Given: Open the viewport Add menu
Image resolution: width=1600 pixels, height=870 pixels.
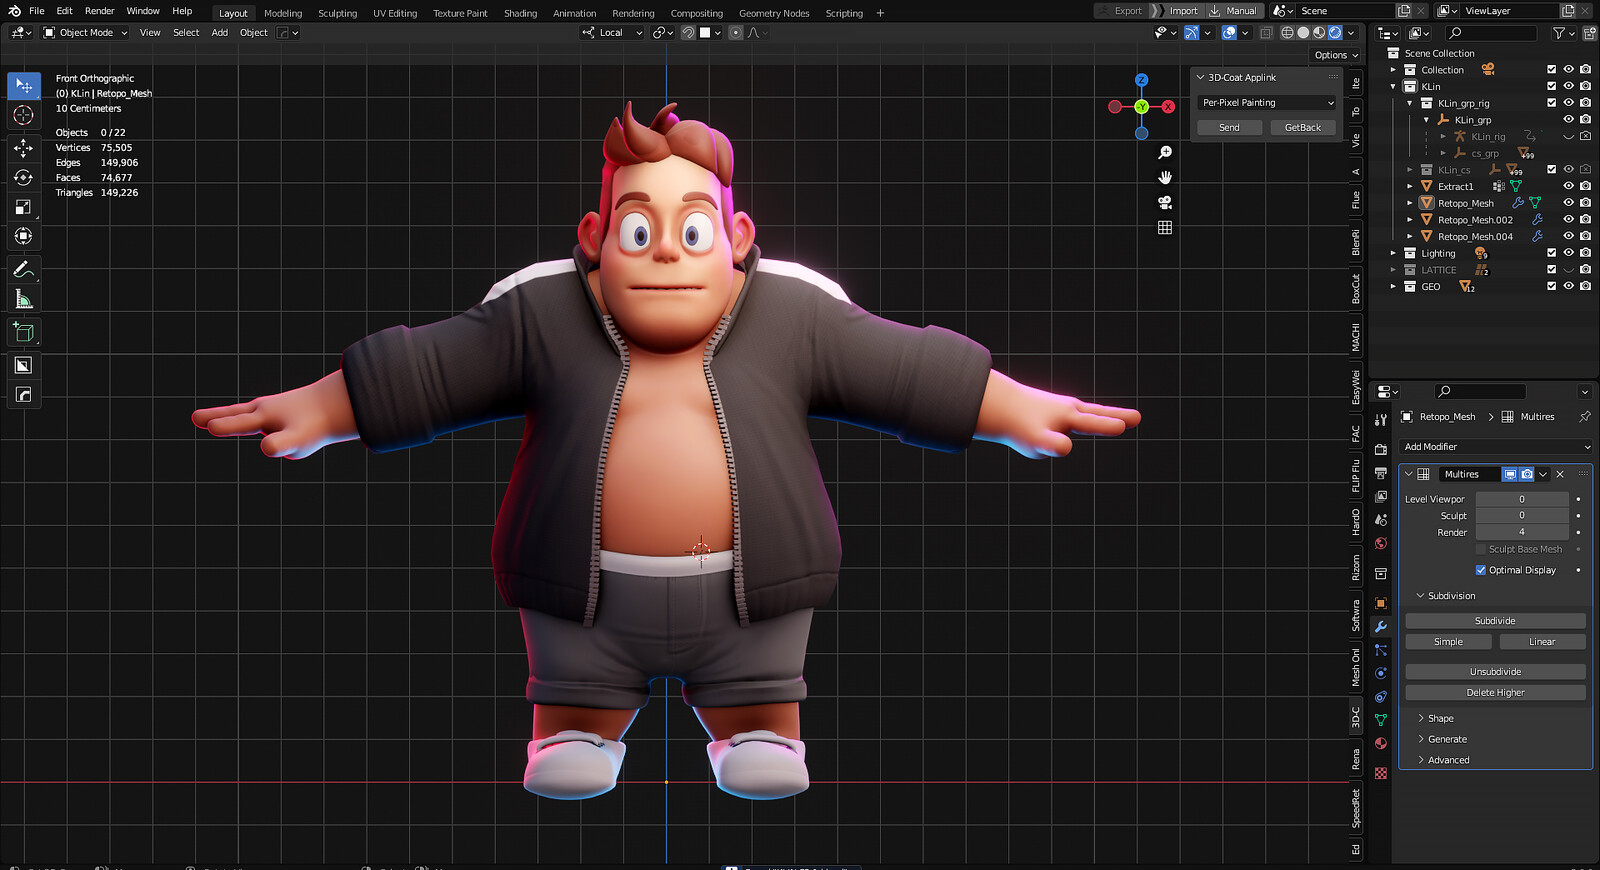Looking at the screenshot, I should pyautogui.click(x=220, y=33).
